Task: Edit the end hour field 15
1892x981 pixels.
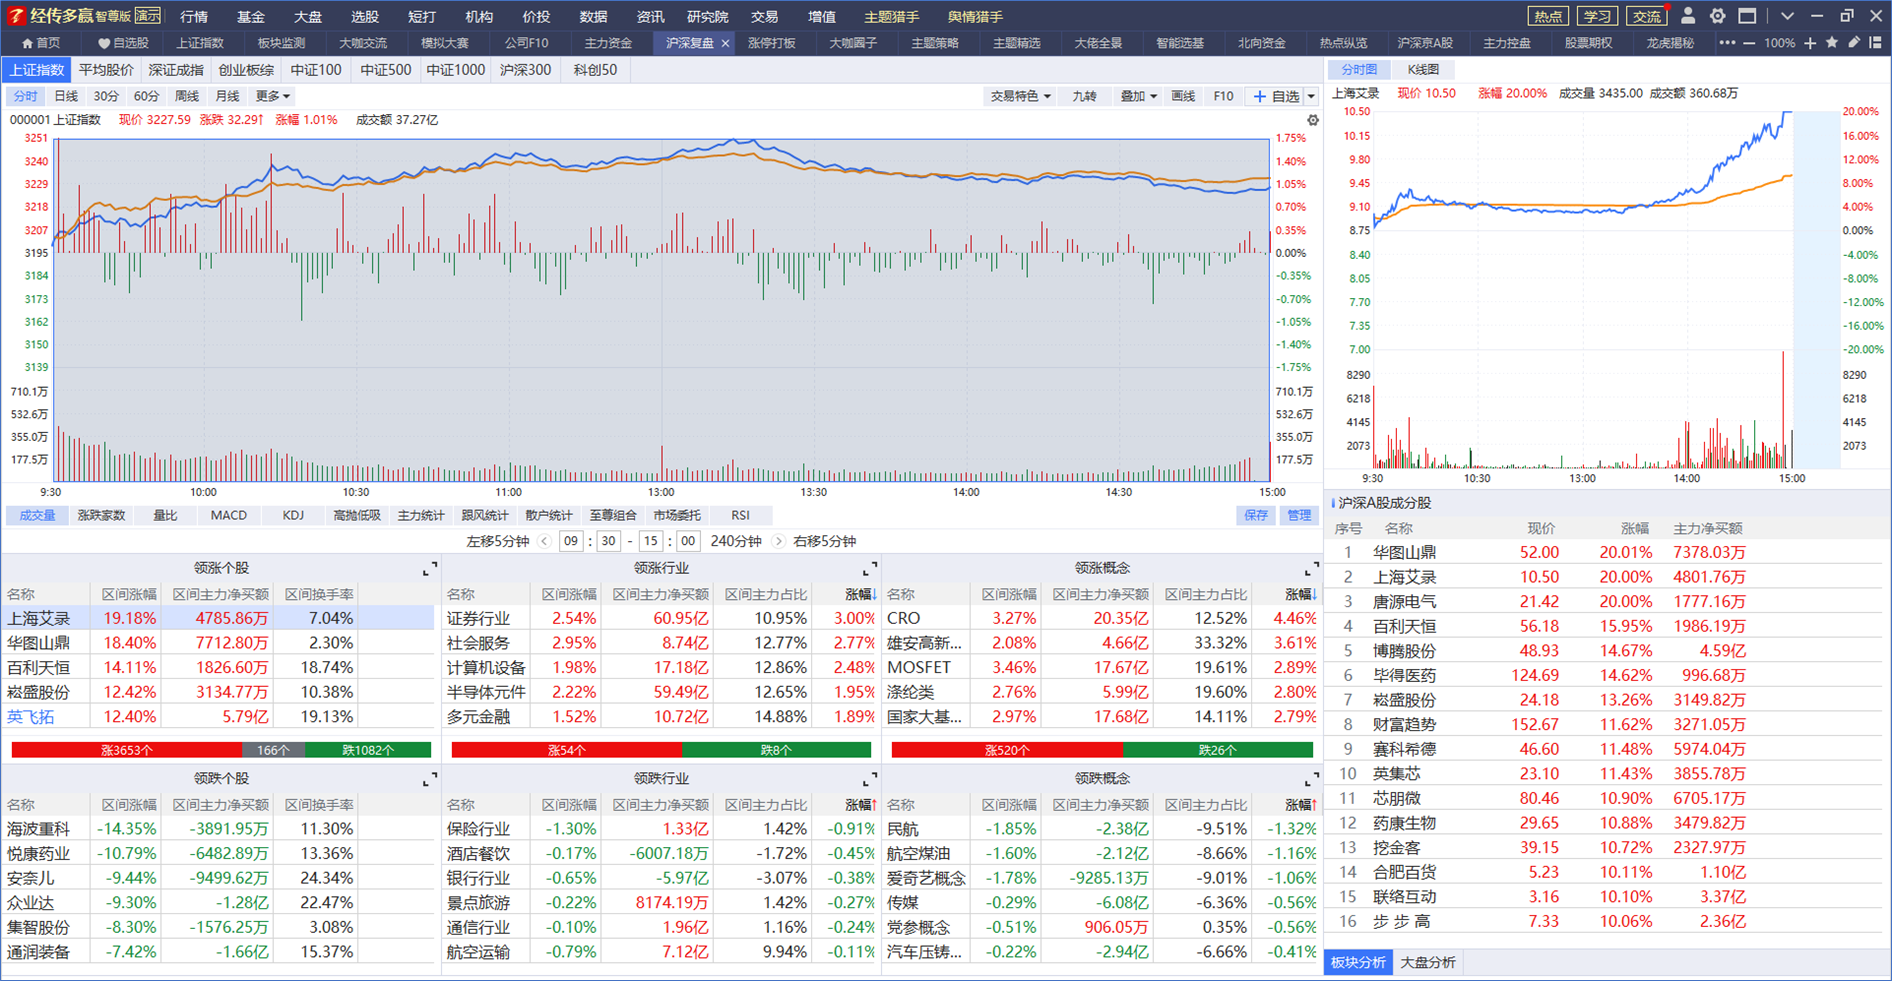Action: point(651,541)
